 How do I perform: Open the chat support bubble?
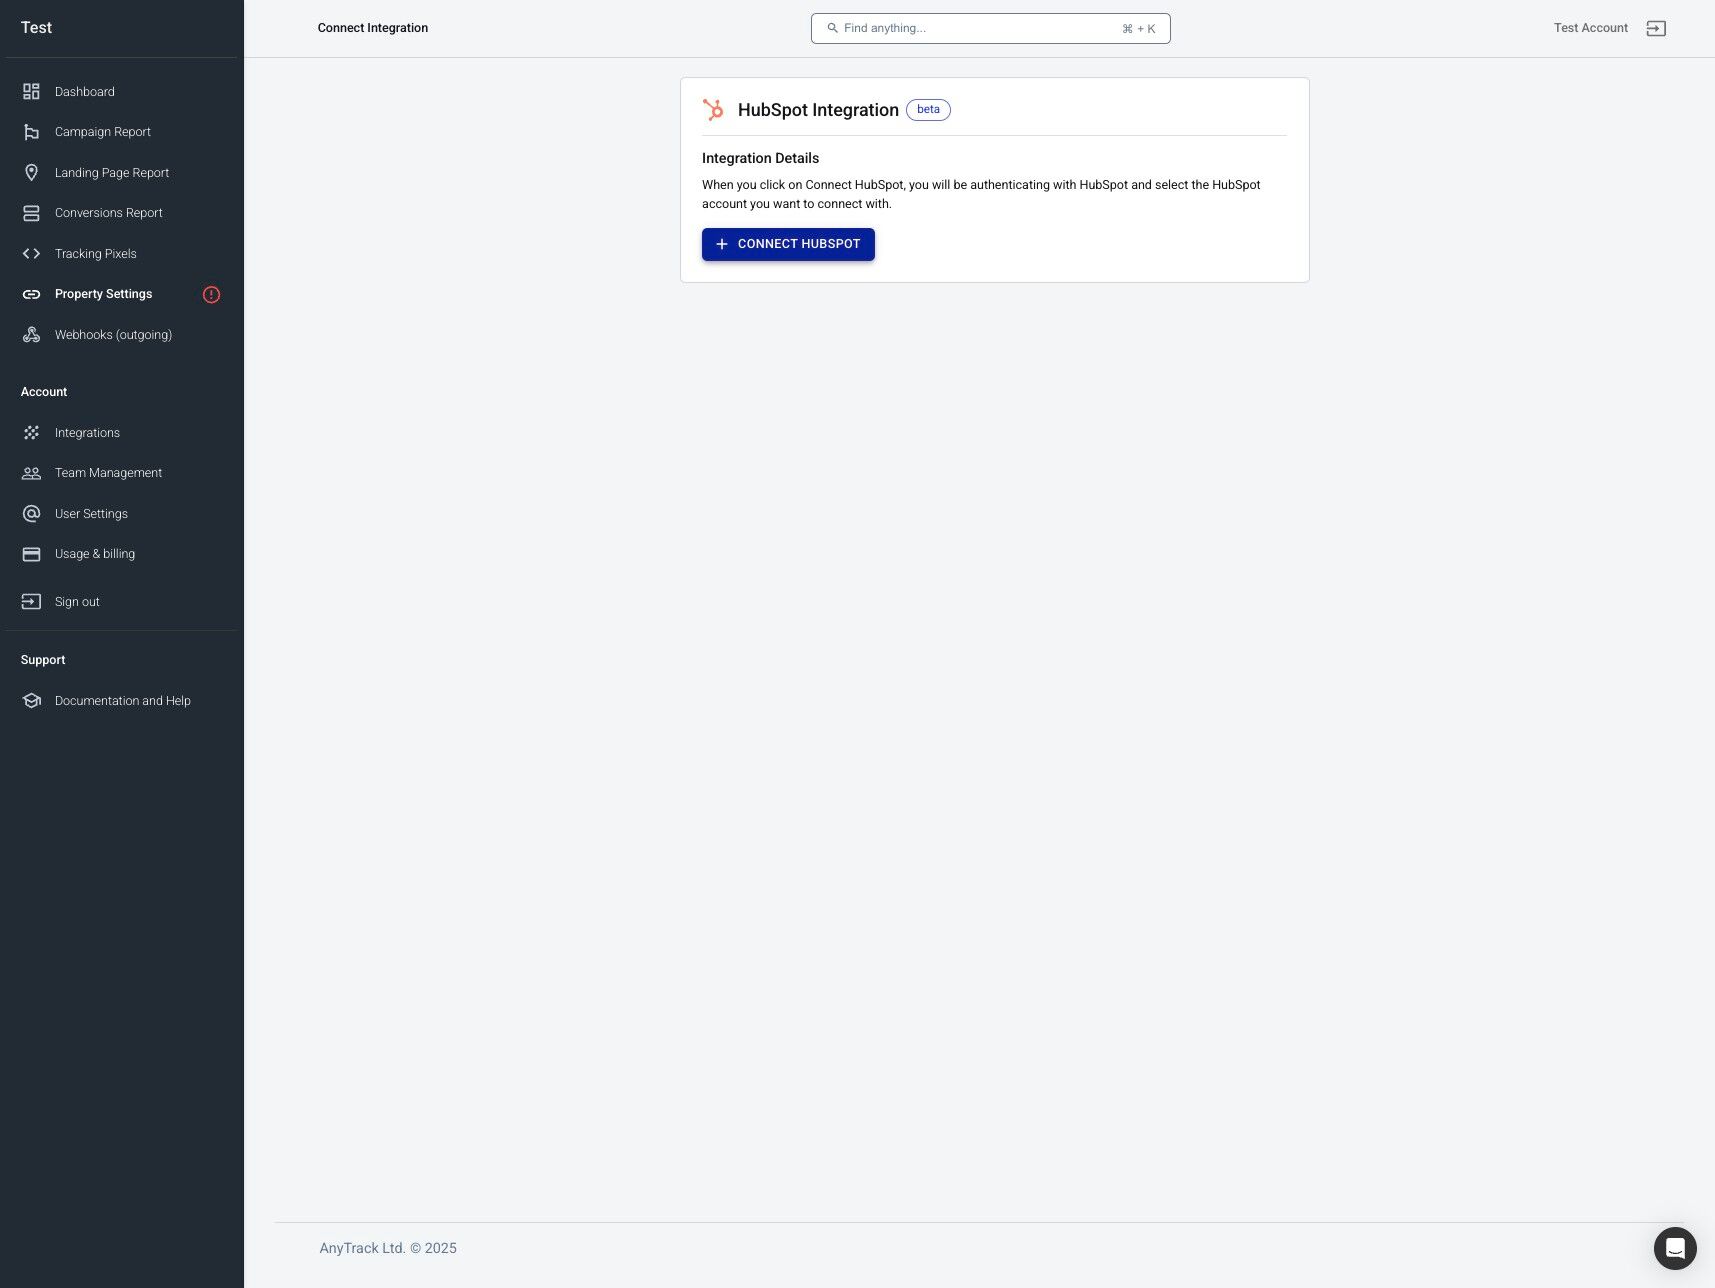point(1675,1248)
